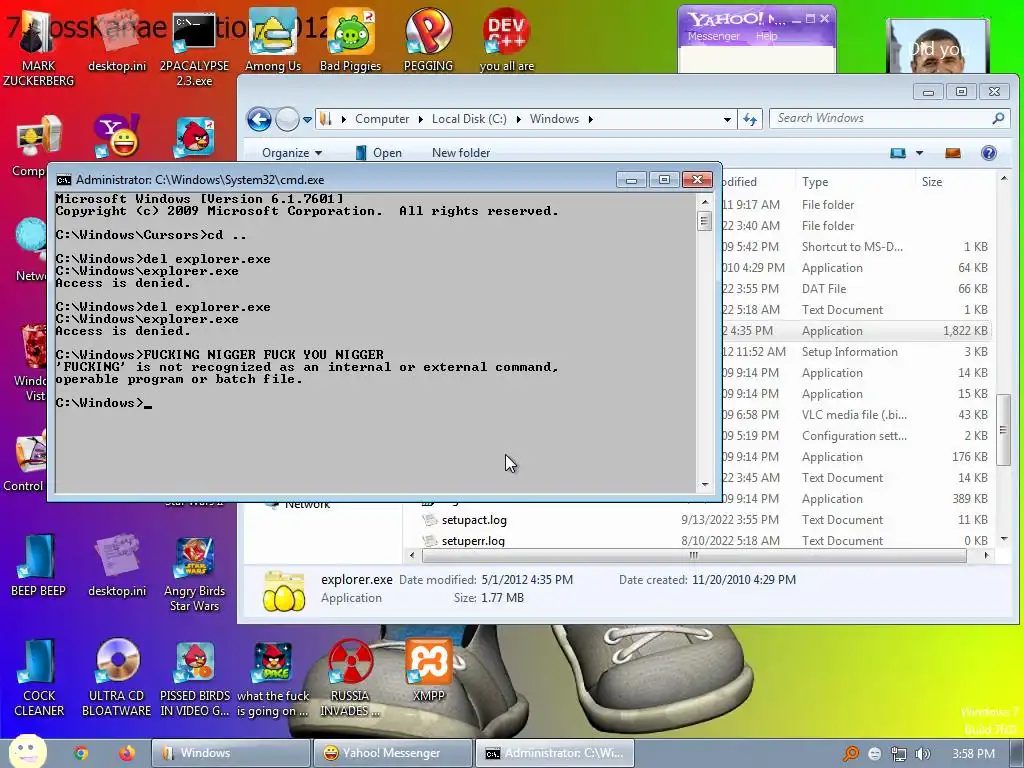Select the ULTRA CD BLOATWARE disc icon

pyautogui.click(x=117, y=678)
